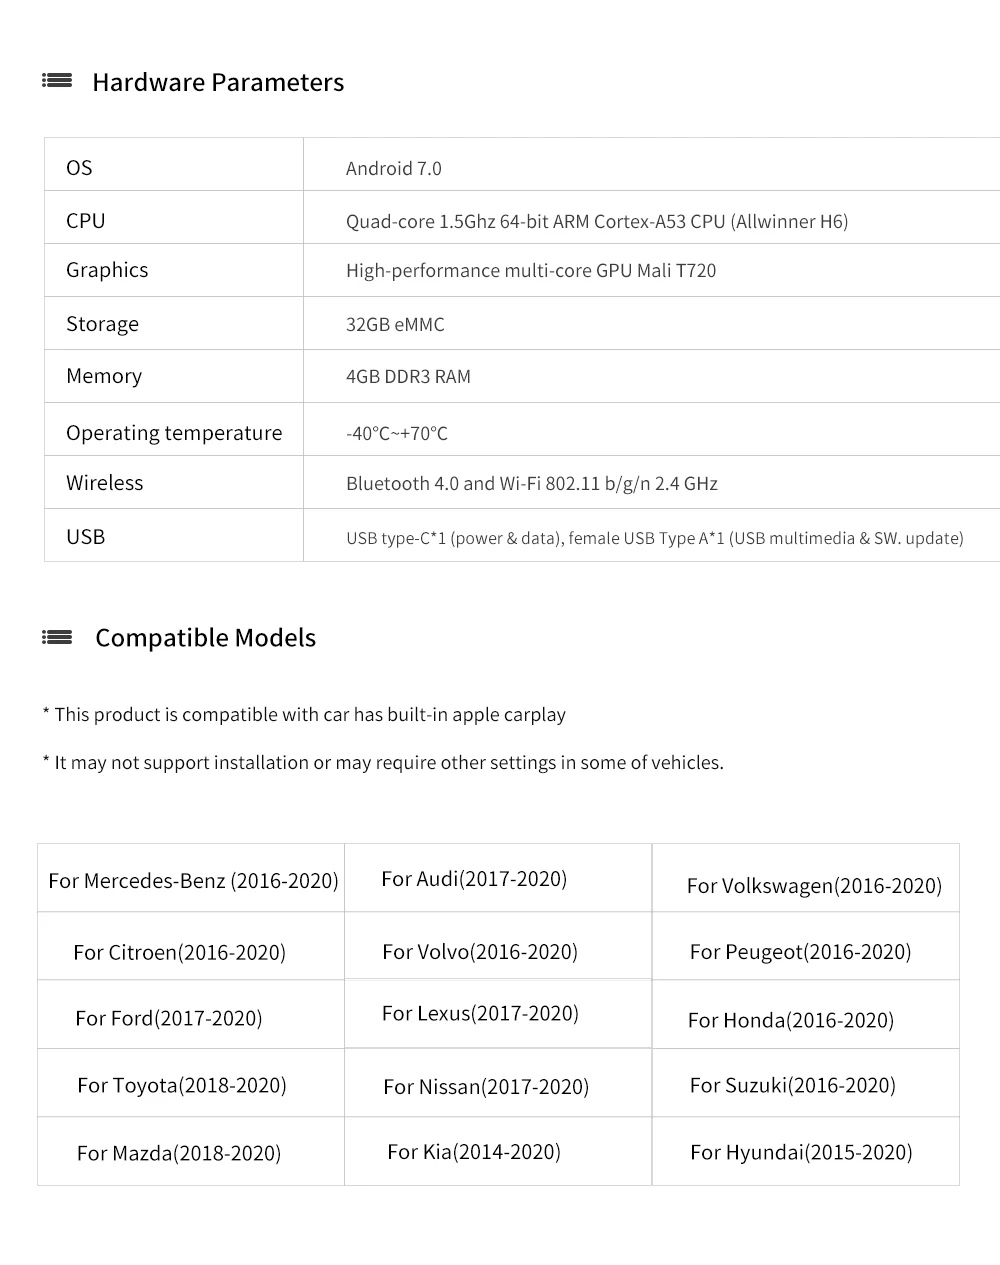Select the GPU Mali T720 graphics row
The height and width of the screenshot is (1265, 1000).
(x=531, y=270)
